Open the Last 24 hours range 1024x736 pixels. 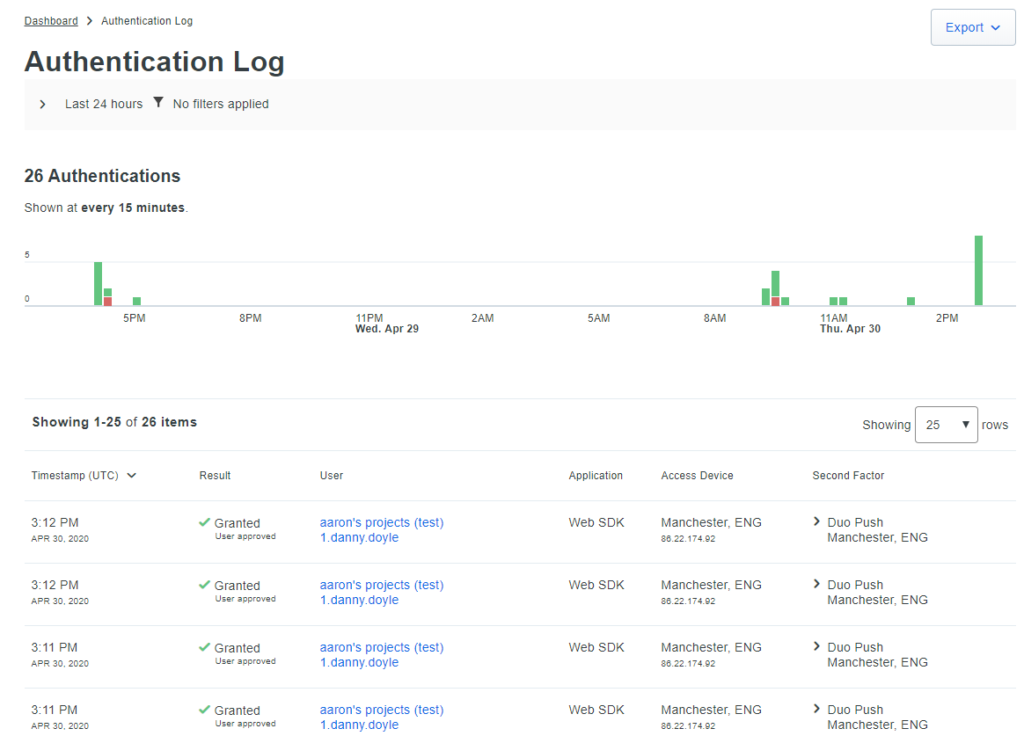coord(103,104)
